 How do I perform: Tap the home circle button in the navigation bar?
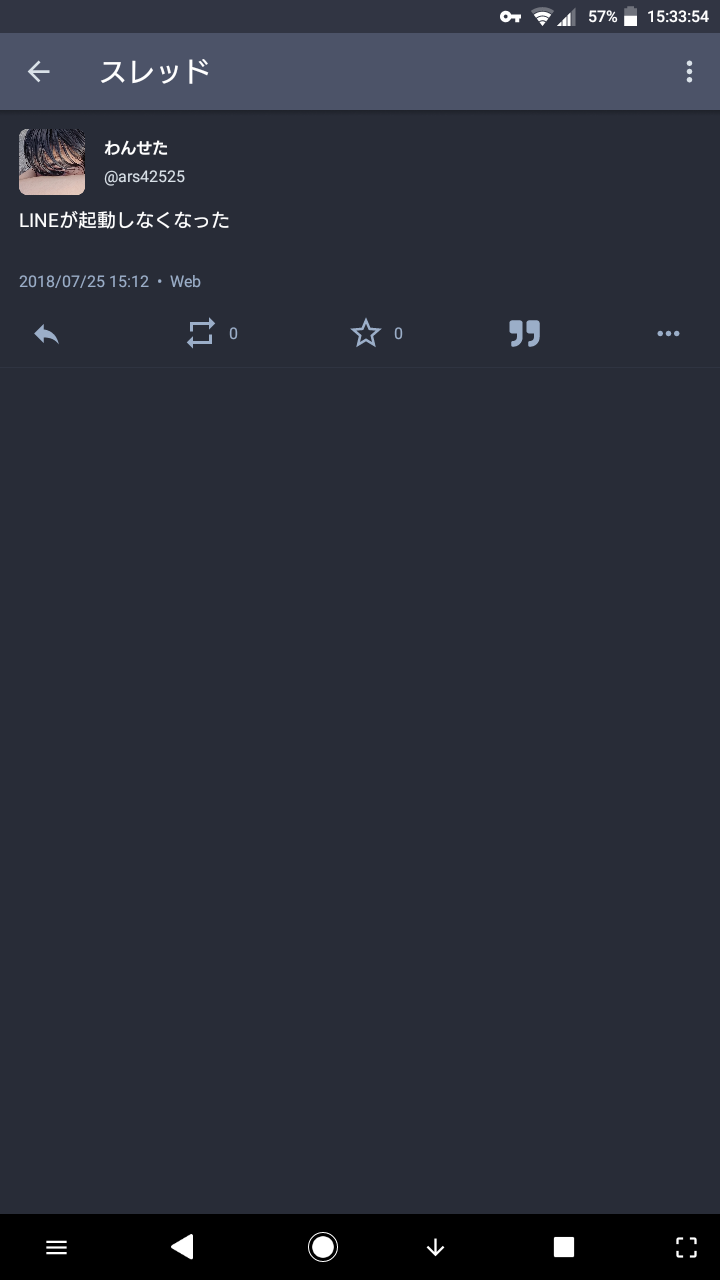[x=323, y=1247]
